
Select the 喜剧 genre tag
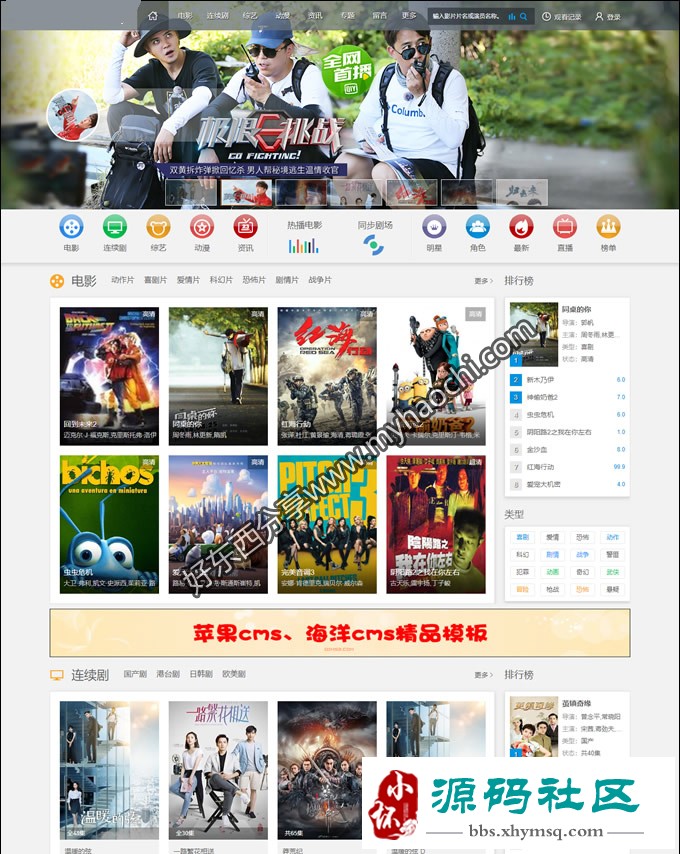(x=523, y=537)
